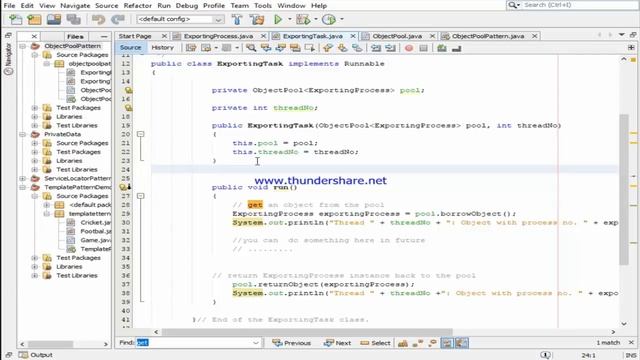The image size is (640, 360).
Task: Open the Debug menu
Action: [187, 6]
